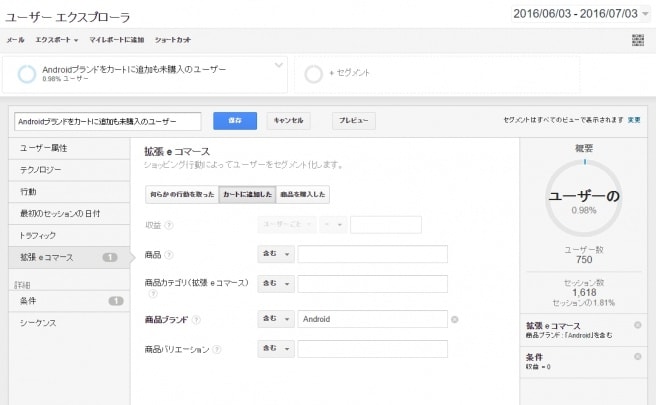
Task: Open 商品 match type dropdown
Action: [276, 254]
